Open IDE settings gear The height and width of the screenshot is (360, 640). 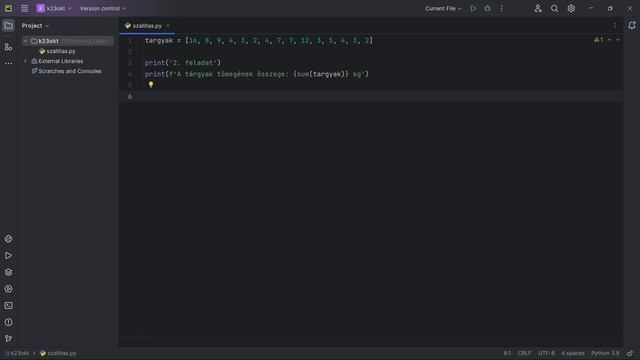[571, 8]
